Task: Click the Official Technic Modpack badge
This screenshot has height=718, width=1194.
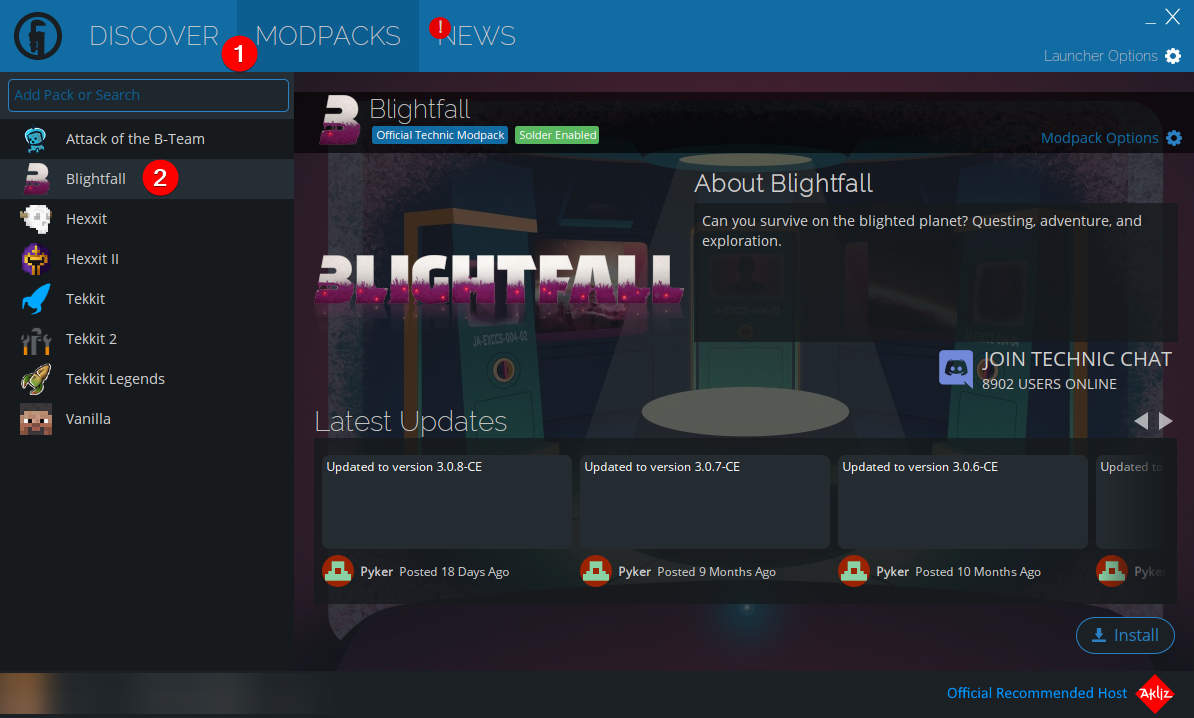Action: pyautogui.click(x=440, y=135)
